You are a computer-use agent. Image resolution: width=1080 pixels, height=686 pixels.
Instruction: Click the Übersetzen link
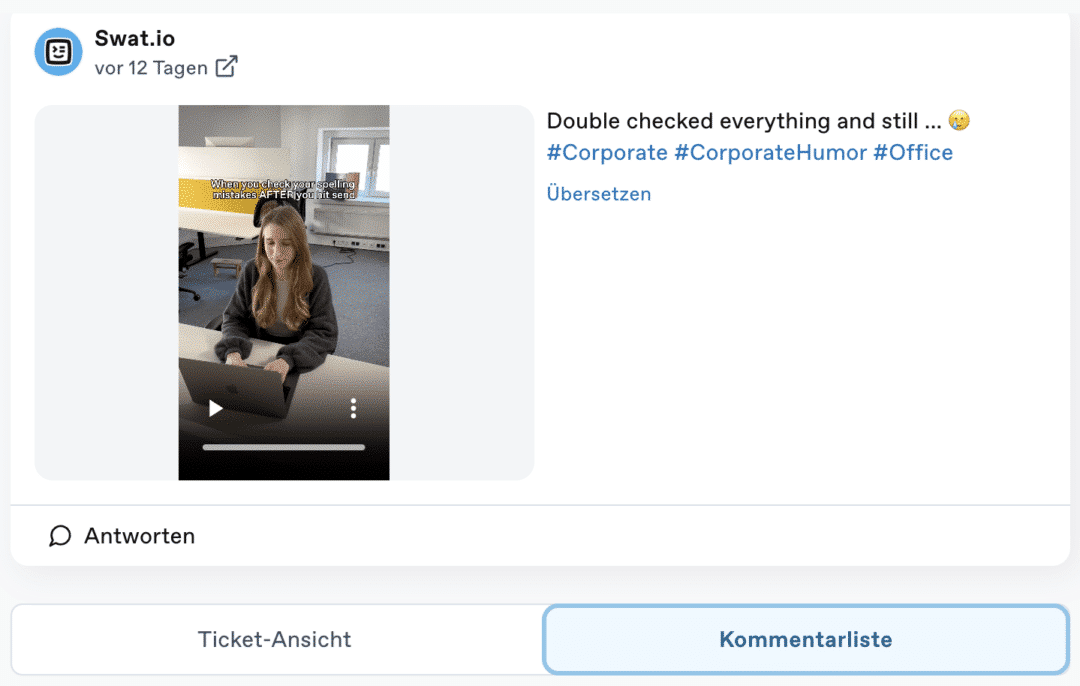(x=598, y=194)
